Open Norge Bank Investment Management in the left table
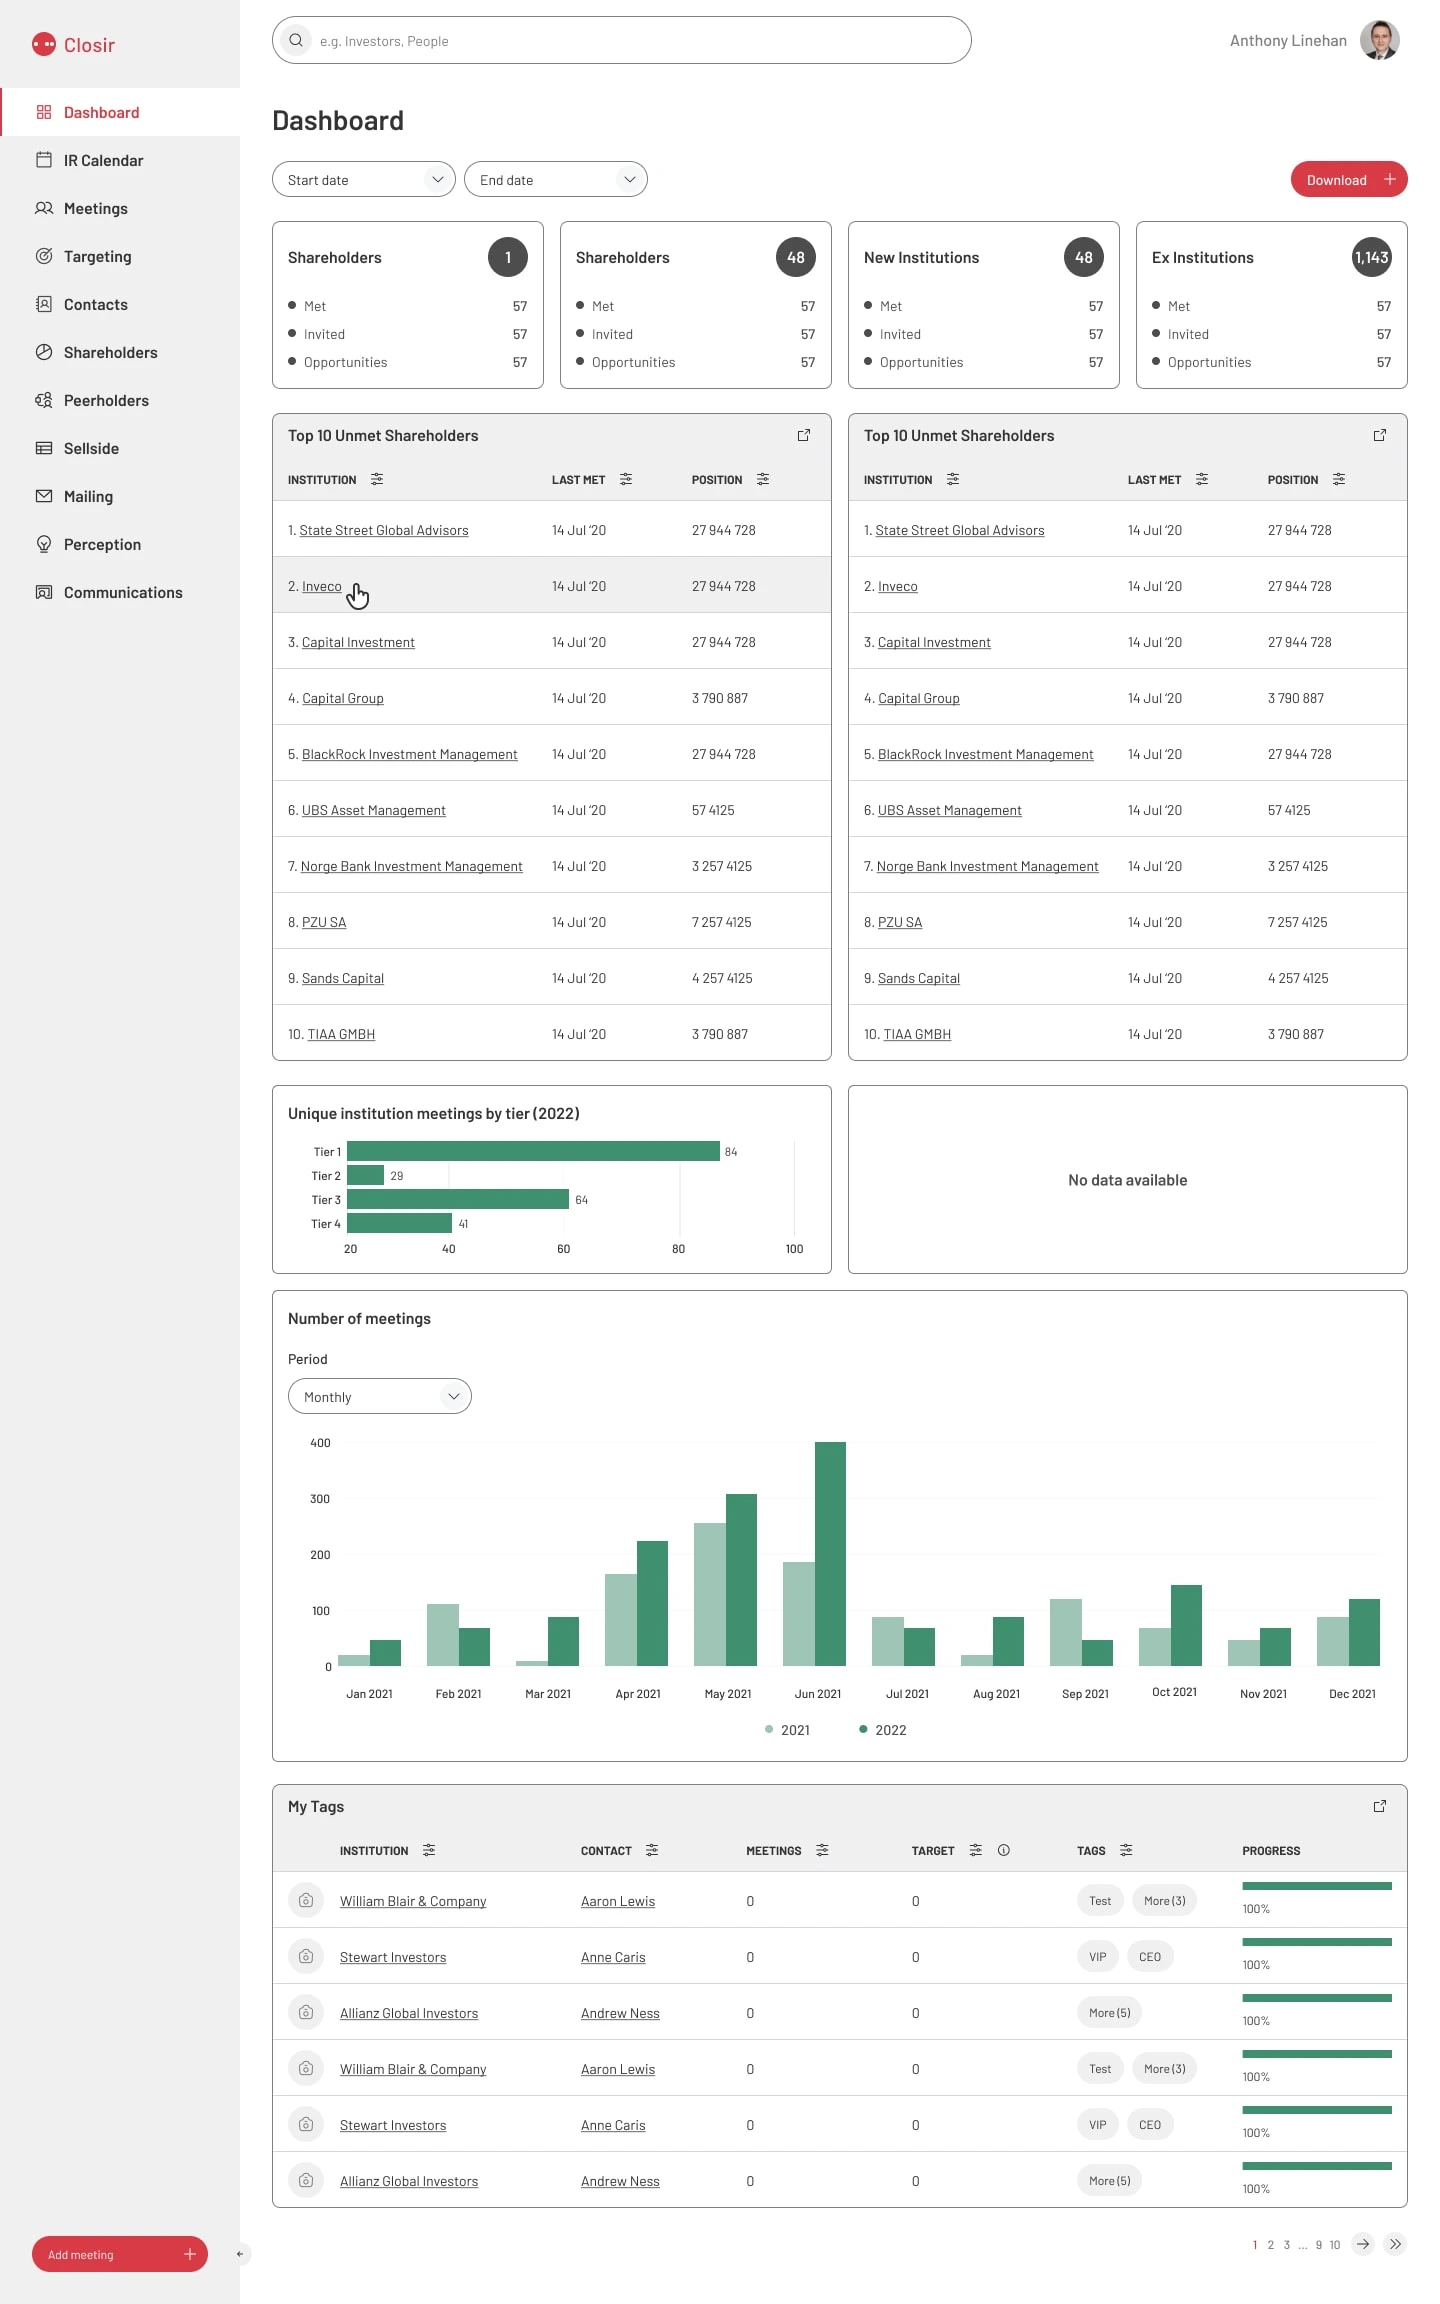This screenshot has height=2304, width=1440. click(411, 866)
